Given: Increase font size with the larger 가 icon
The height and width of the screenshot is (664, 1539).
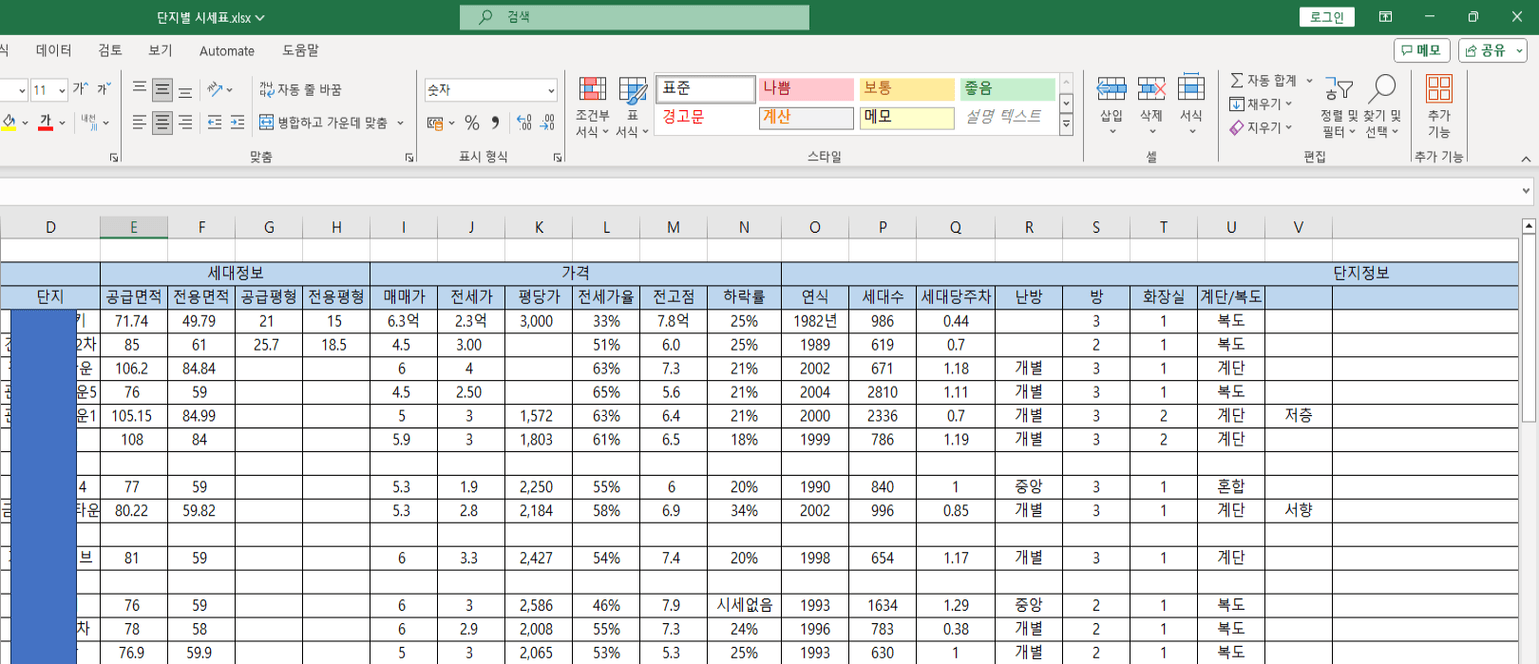Looking at the screenshot, I should (x=79, y=90).
